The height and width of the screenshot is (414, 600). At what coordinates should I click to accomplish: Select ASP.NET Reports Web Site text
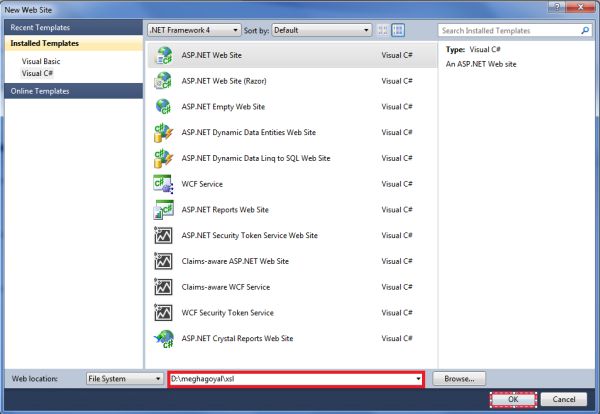225,210
